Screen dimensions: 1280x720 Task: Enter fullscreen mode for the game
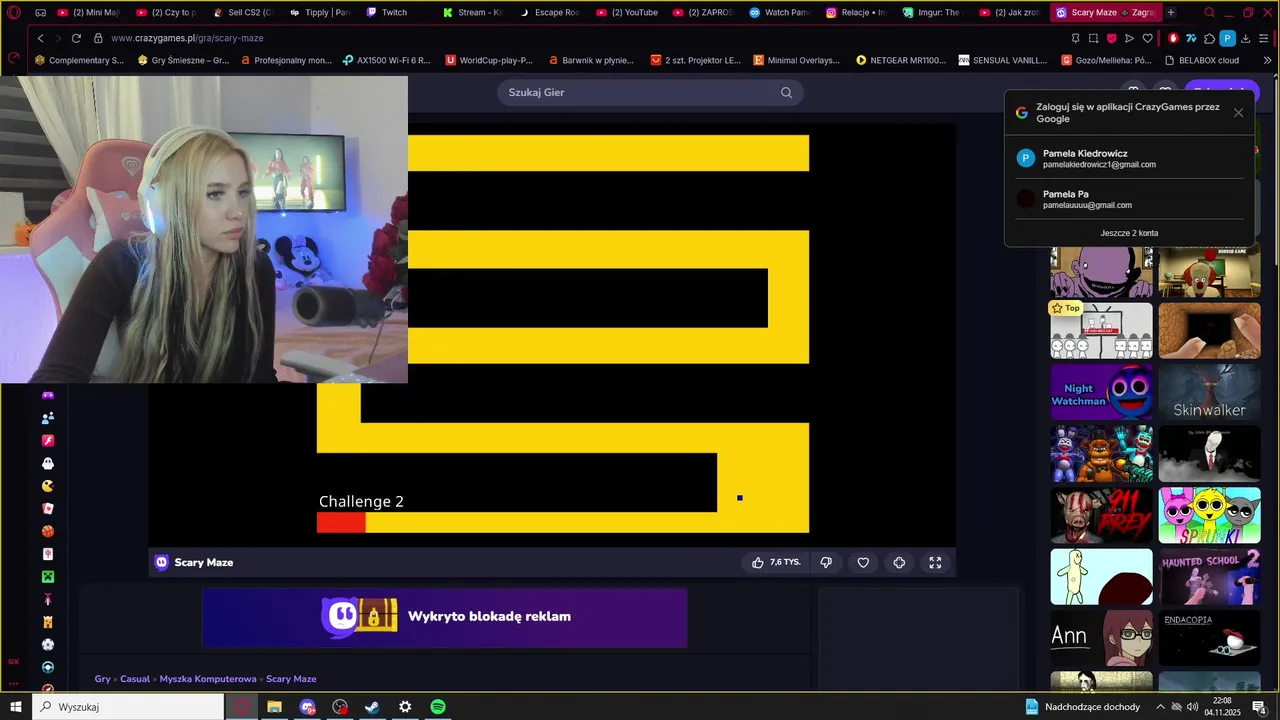coord(935,563)
